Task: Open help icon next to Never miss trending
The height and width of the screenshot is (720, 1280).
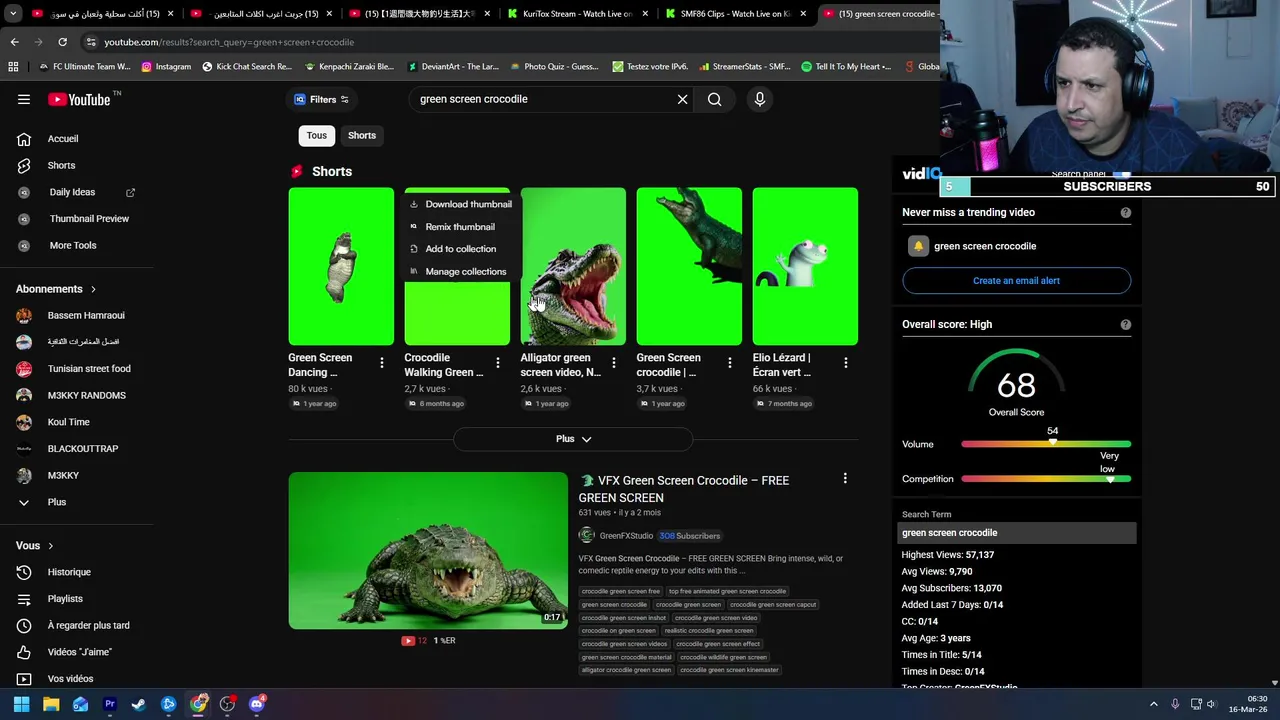Action: pos(1126,213)
